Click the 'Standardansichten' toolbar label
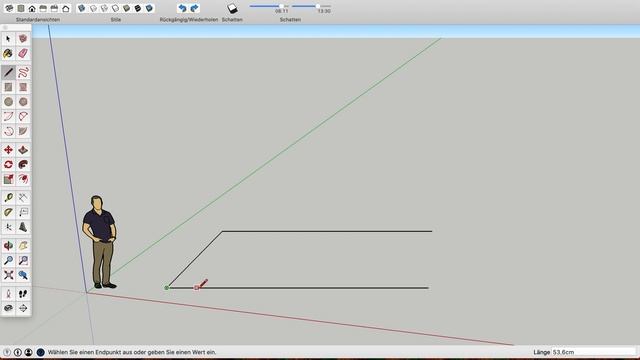 tap(38, 20)
